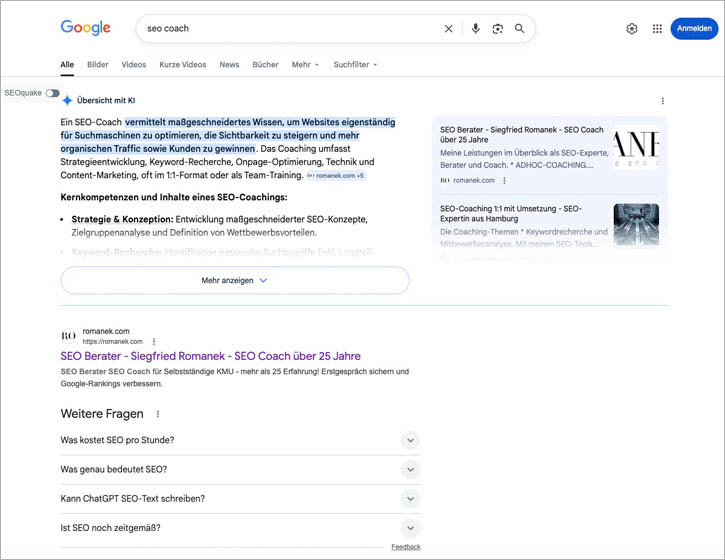Viewport: 725px width, 560px height.
Task: Click the 'Übersicht mit KI' heading
Action: [x=106, y=100]
